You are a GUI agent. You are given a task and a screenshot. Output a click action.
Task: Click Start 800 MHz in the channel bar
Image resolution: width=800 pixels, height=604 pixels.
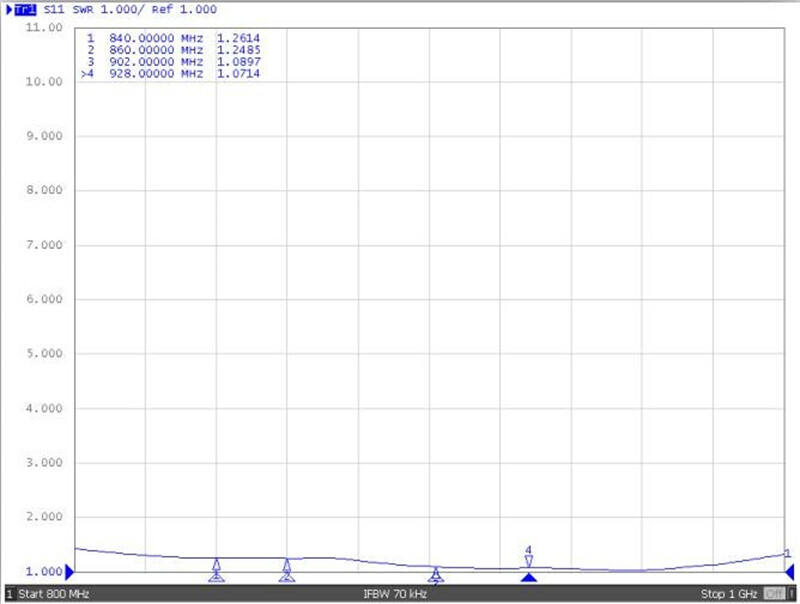(54, 594)
